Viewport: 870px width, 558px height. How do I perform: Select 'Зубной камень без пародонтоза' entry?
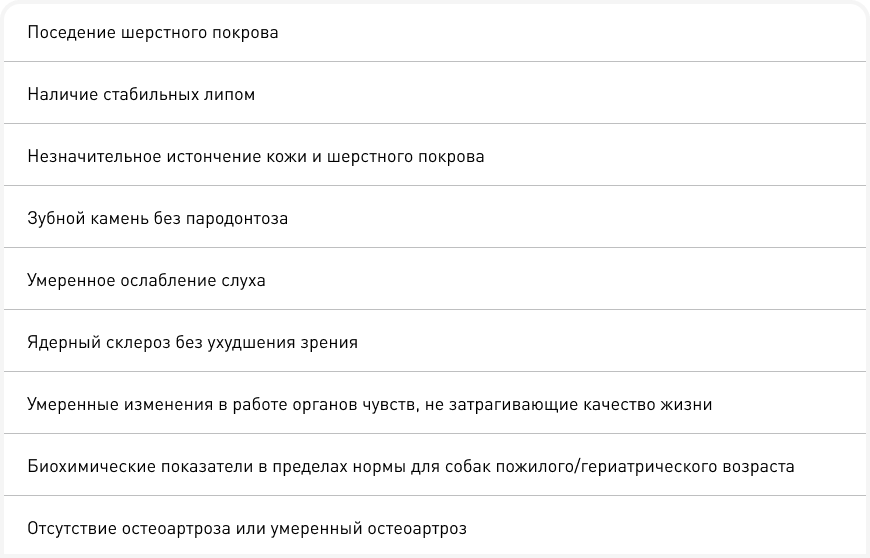point(157,219)
